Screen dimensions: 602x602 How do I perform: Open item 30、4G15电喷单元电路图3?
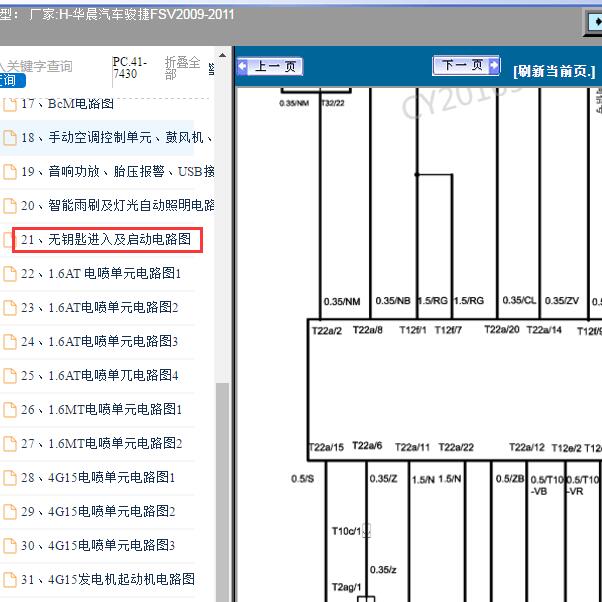(98, 545)
